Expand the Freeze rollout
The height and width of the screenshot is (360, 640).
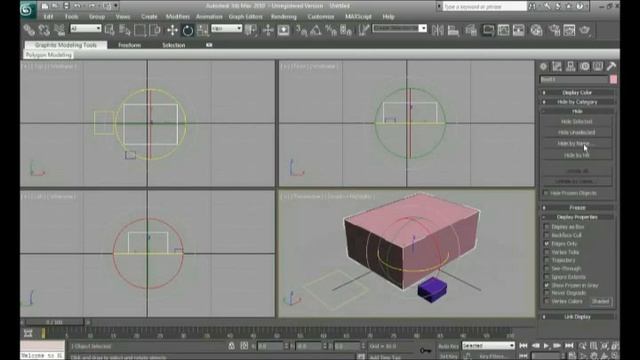577,208
